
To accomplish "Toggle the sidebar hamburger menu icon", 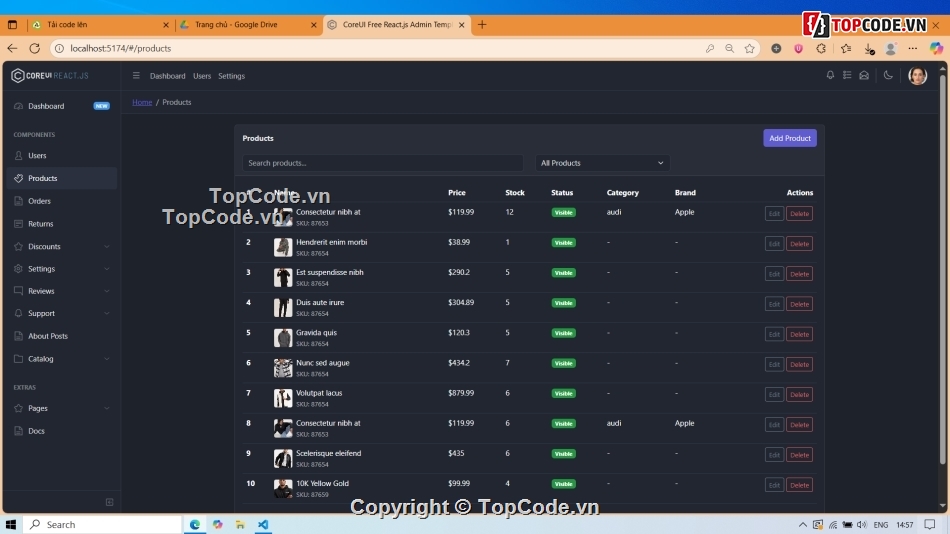I will click(136, 76).
